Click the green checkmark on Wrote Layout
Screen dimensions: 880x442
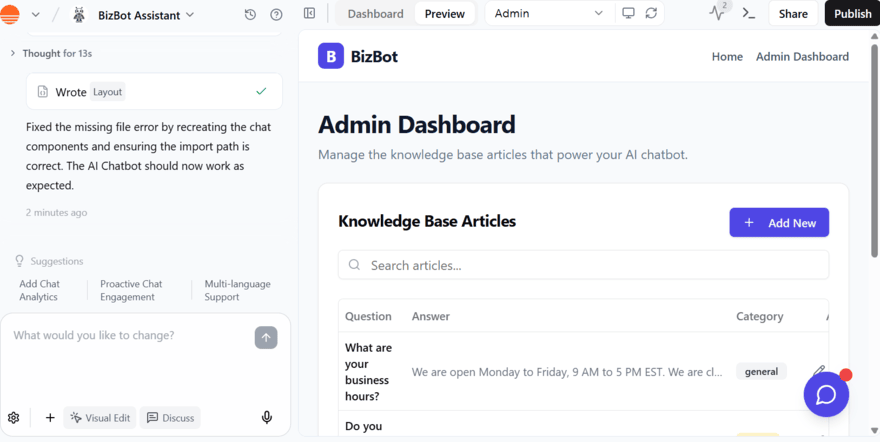click(x=261, y=91)
